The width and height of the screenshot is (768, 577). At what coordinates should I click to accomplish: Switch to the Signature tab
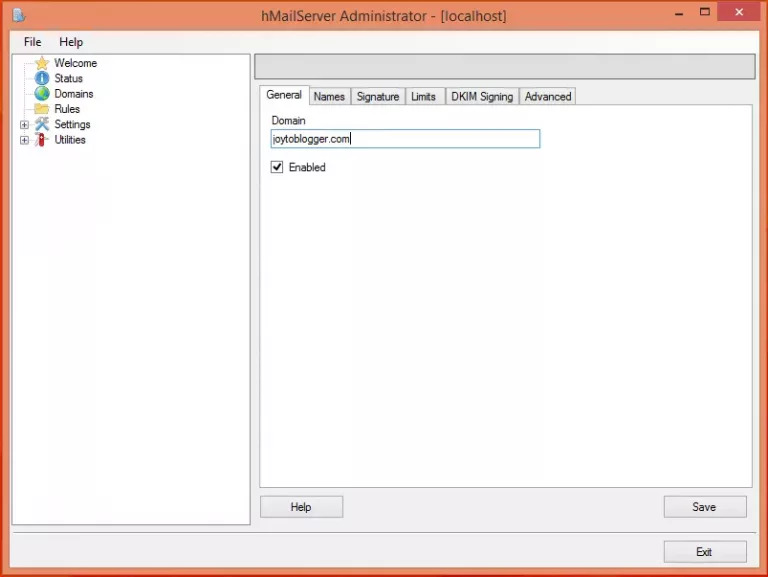378,96
